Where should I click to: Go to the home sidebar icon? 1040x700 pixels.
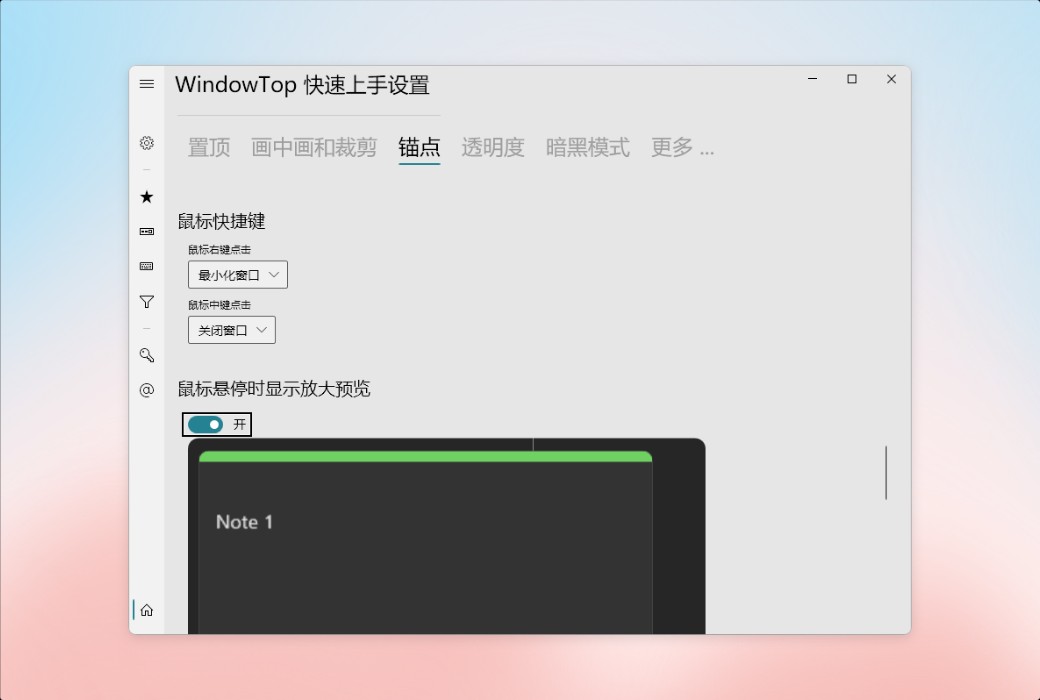[x=147, y=610]
